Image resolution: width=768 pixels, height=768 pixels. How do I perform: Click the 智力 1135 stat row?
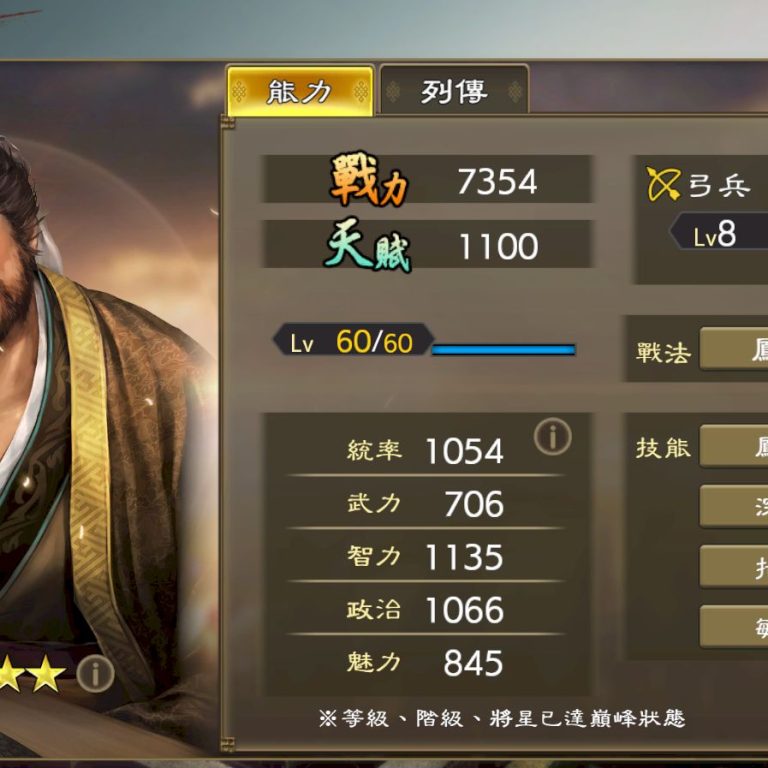(x=425, y=556)
